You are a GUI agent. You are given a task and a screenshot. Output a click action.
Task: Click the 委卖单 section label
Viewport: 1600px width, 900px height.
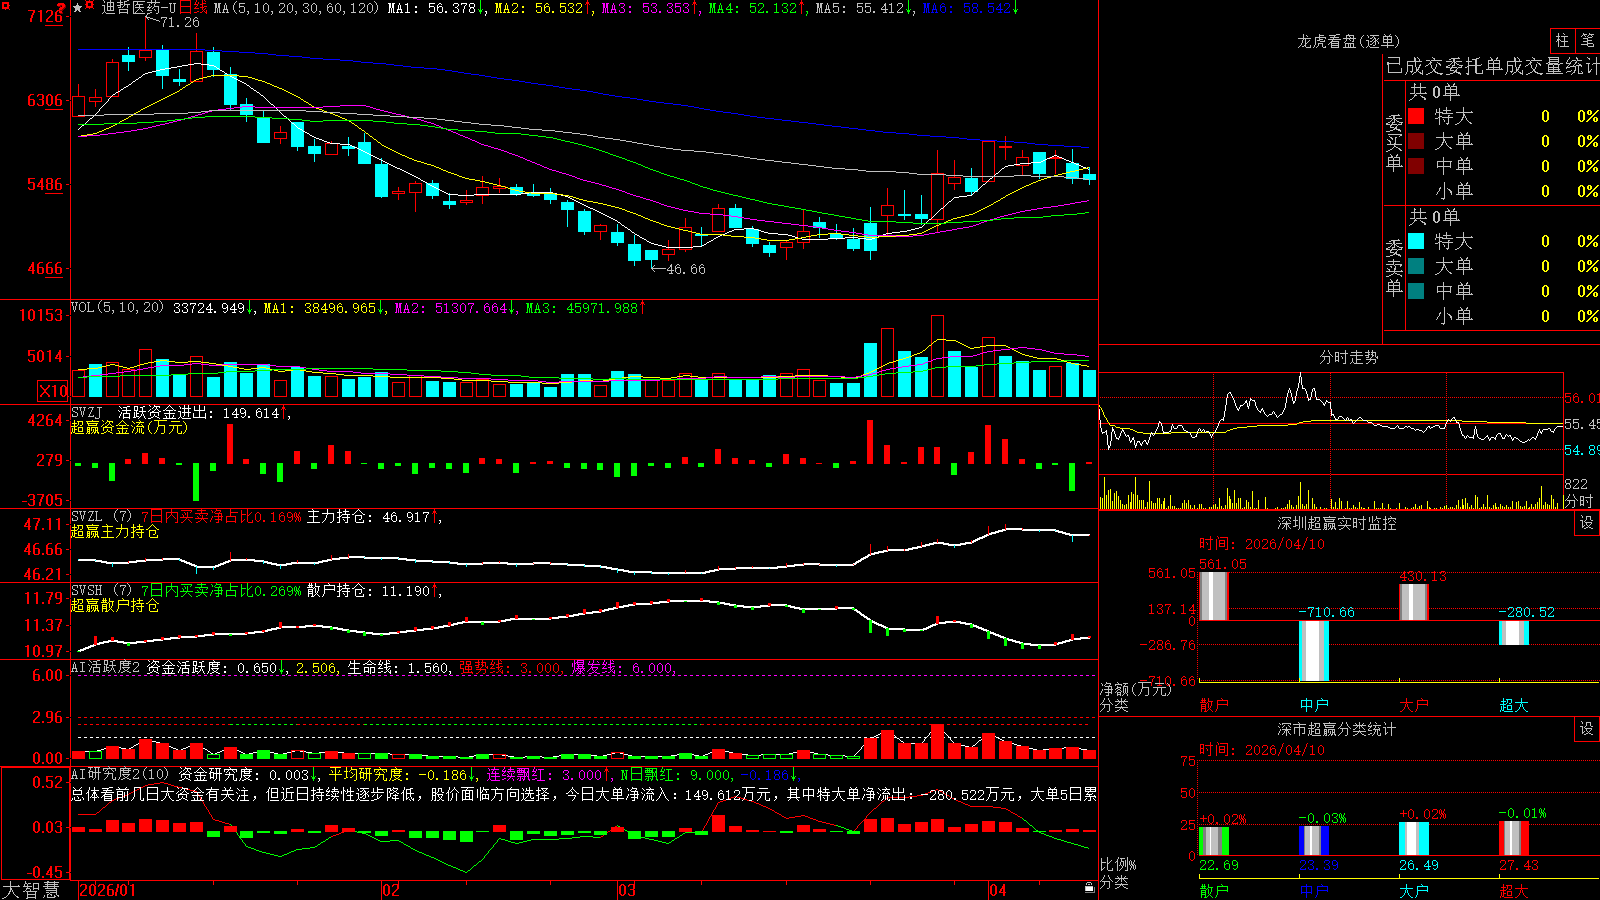(1394, 267)
